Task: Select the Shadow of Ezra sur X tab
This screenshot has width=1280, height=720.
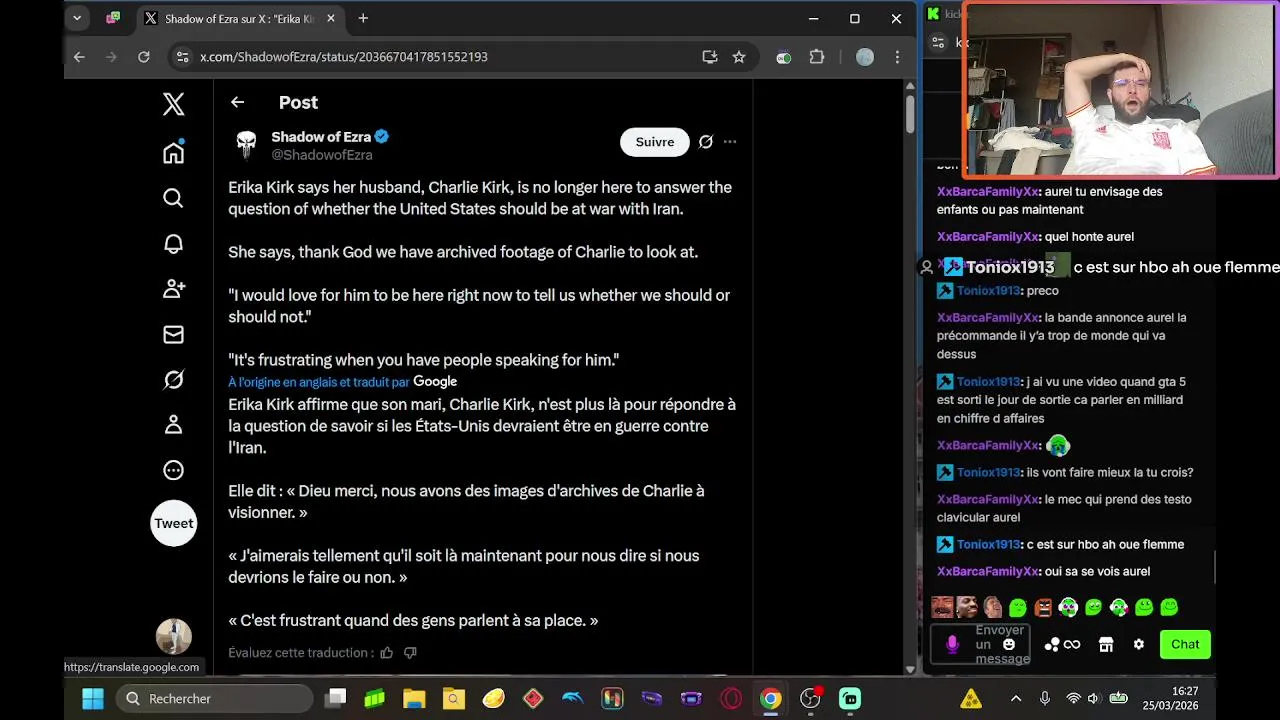Action: click(x=240, y=18)
